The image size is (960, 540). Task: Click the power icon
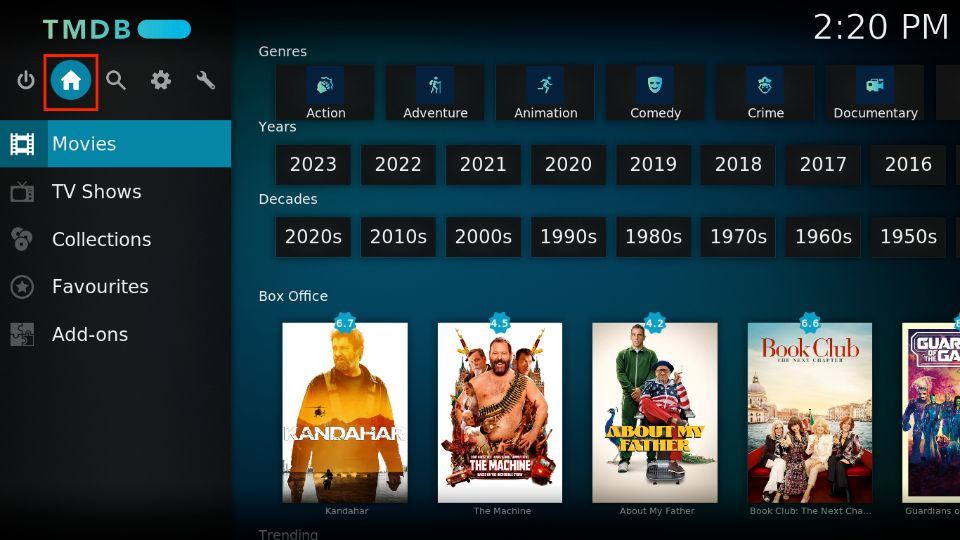[x=26, y=80]
